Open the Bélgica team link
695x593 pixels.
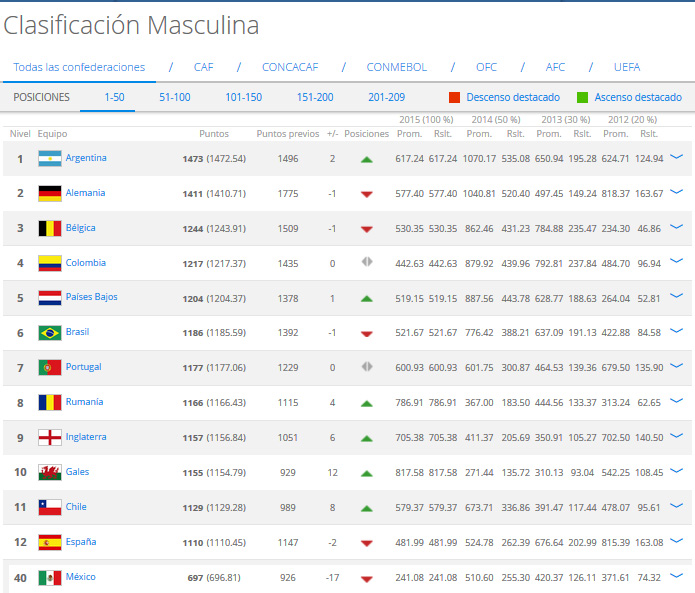coord(81,228)
